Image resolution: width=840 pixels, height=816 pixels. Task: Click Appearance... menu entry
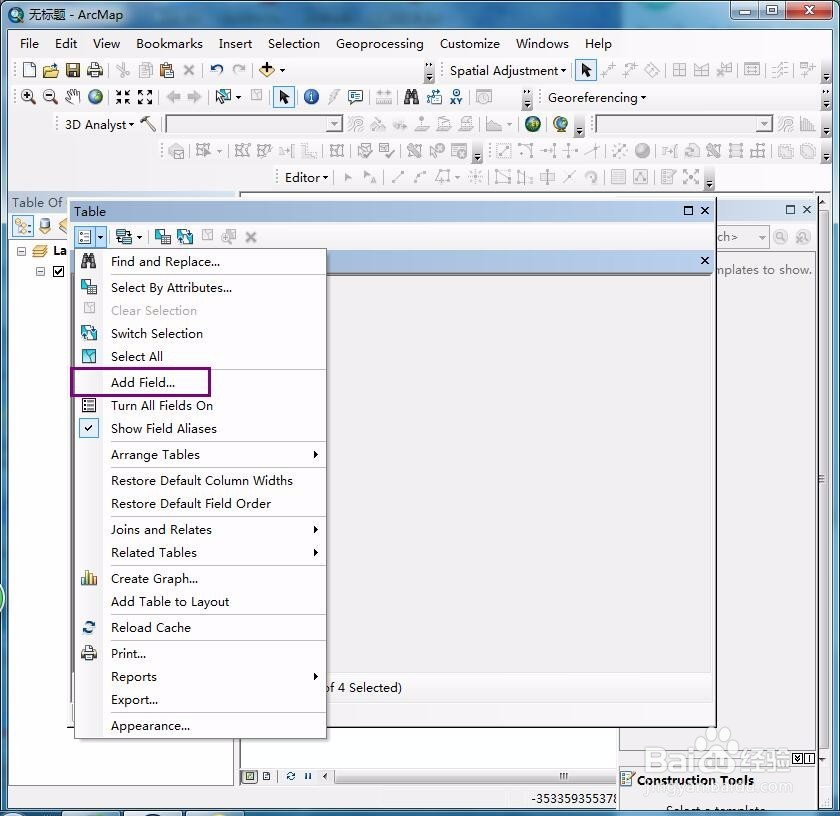(150, 726)
